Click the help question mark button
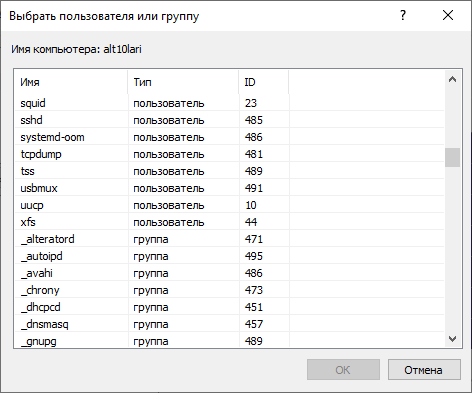472x393 pixels. click(x=403, y=15)
